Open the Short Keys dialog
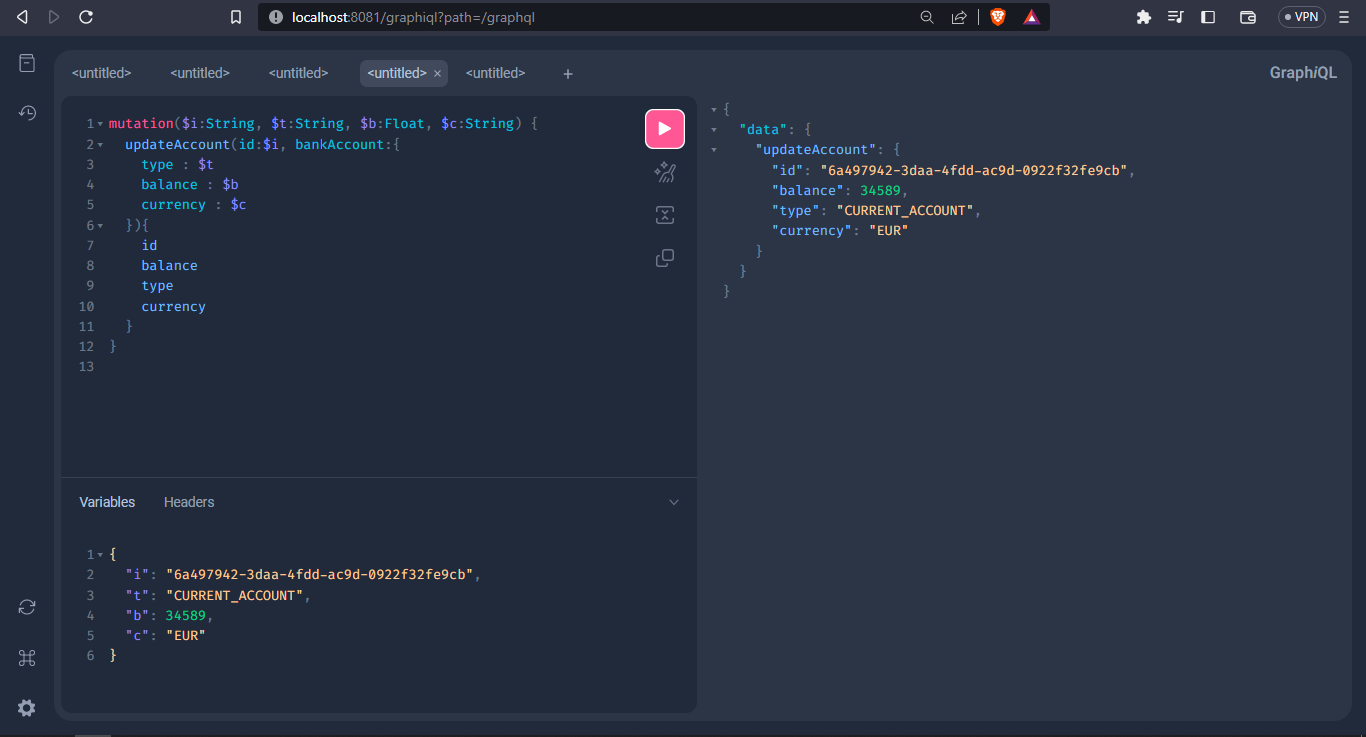This screenshot has width=1366, height=737. (x=26, y=657)
